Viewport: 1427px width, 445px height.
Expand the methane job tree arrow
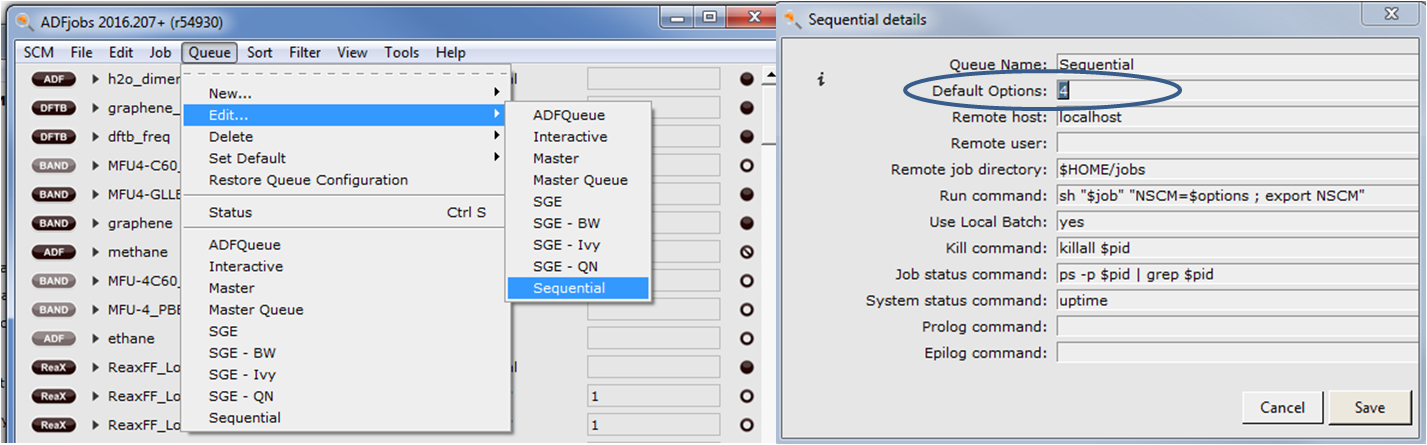coord(96,252)
